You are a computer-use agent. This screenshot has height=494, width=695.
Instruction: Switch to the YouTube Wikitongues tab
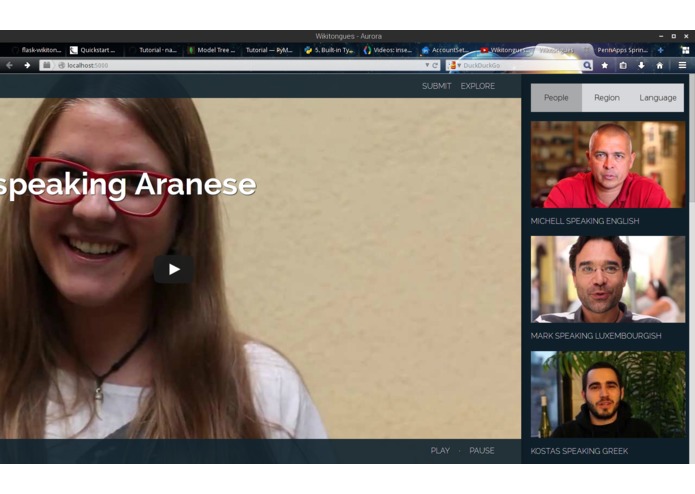tap(504, 50)
